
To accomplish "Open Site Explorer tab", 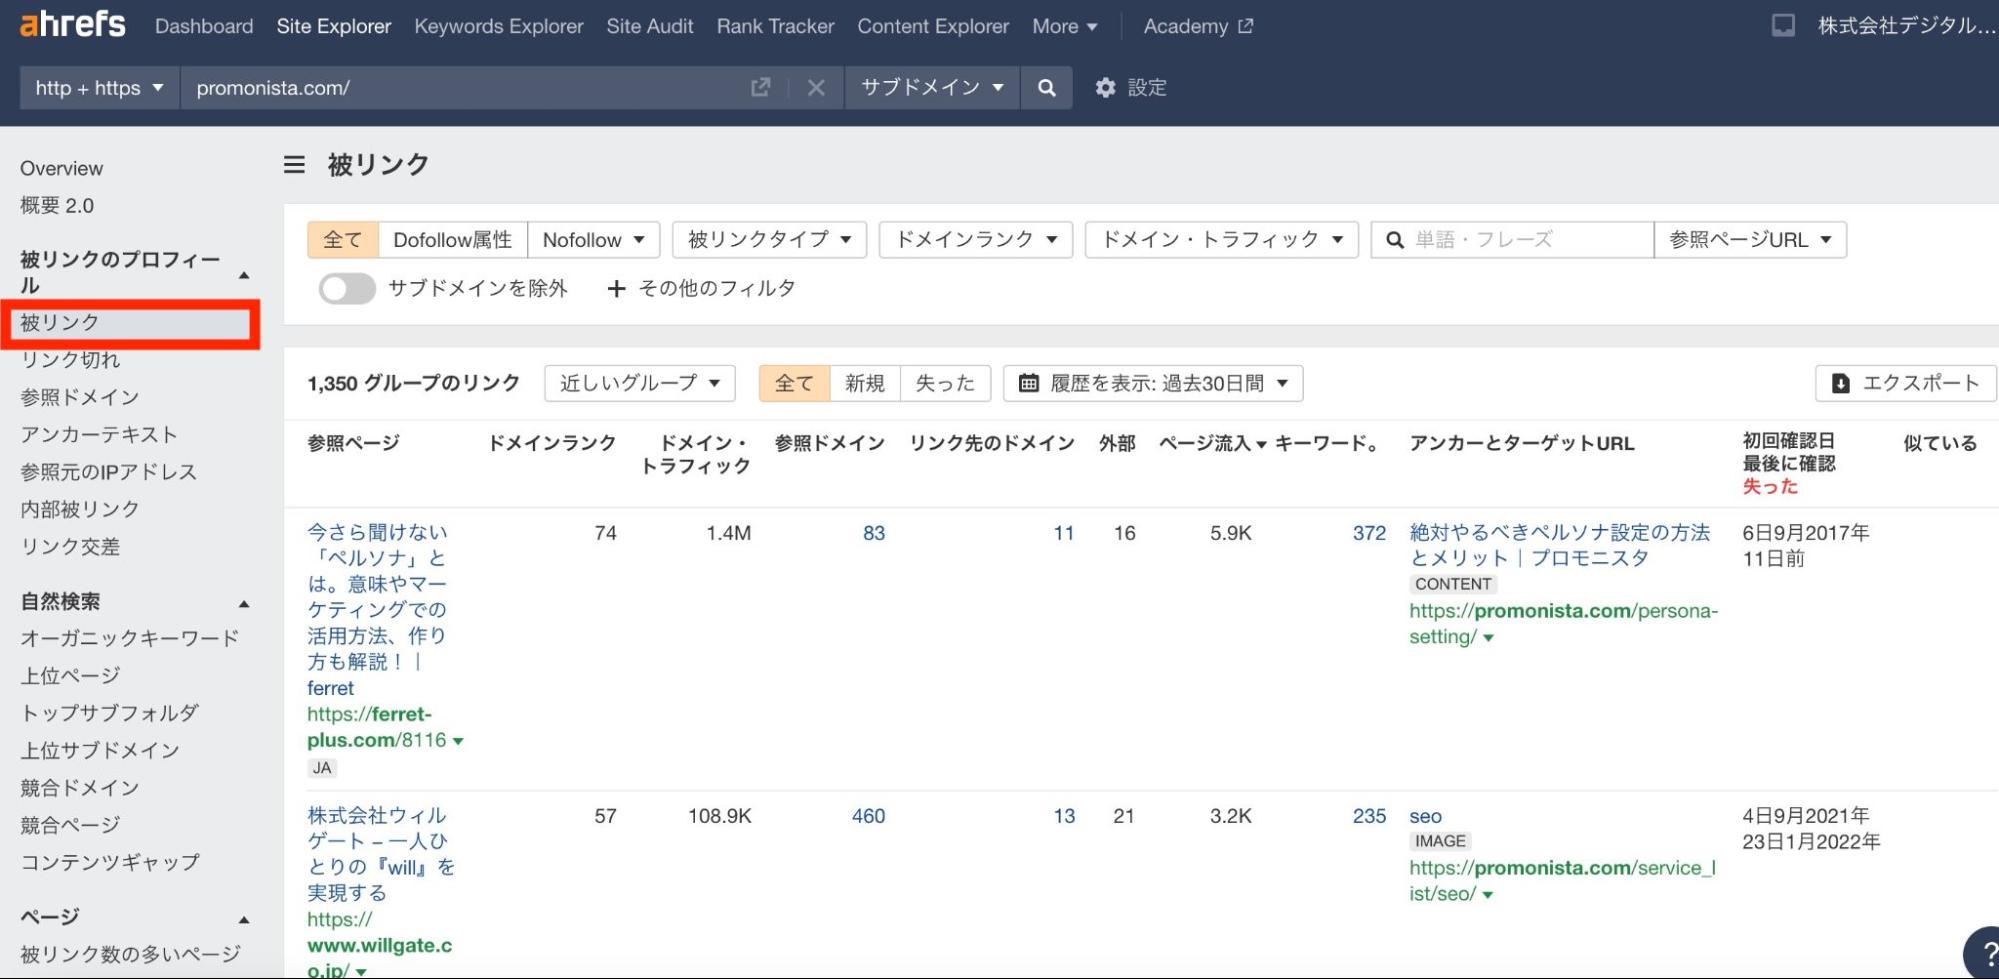I will [334, 26].
